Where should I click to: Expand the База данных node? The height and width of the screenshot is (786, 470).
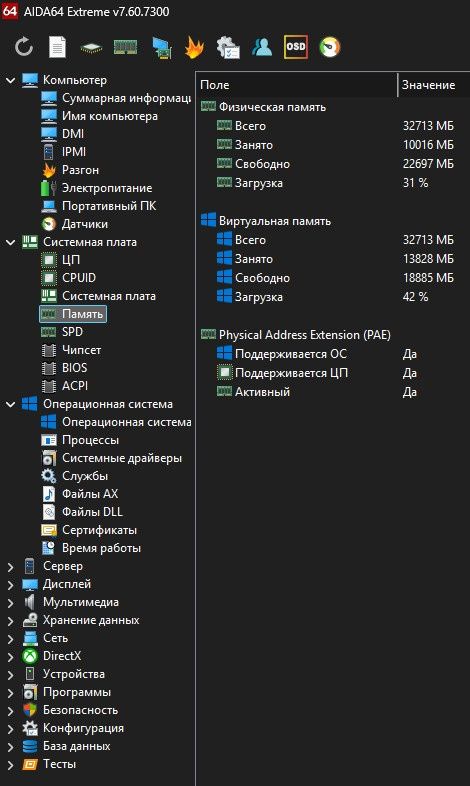coord(11,747)
